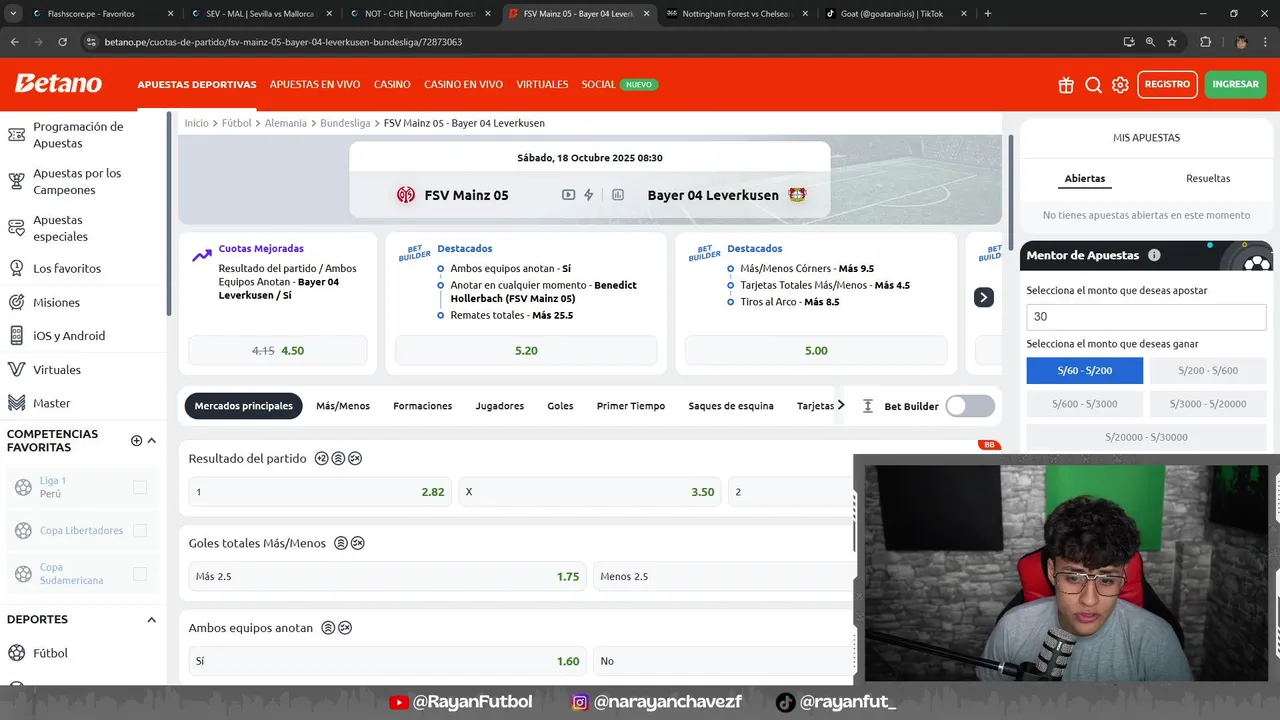The height and width of the screenshot is (720, 1280).
Task: Open the Betano logo home link
Action: (58, 84)
